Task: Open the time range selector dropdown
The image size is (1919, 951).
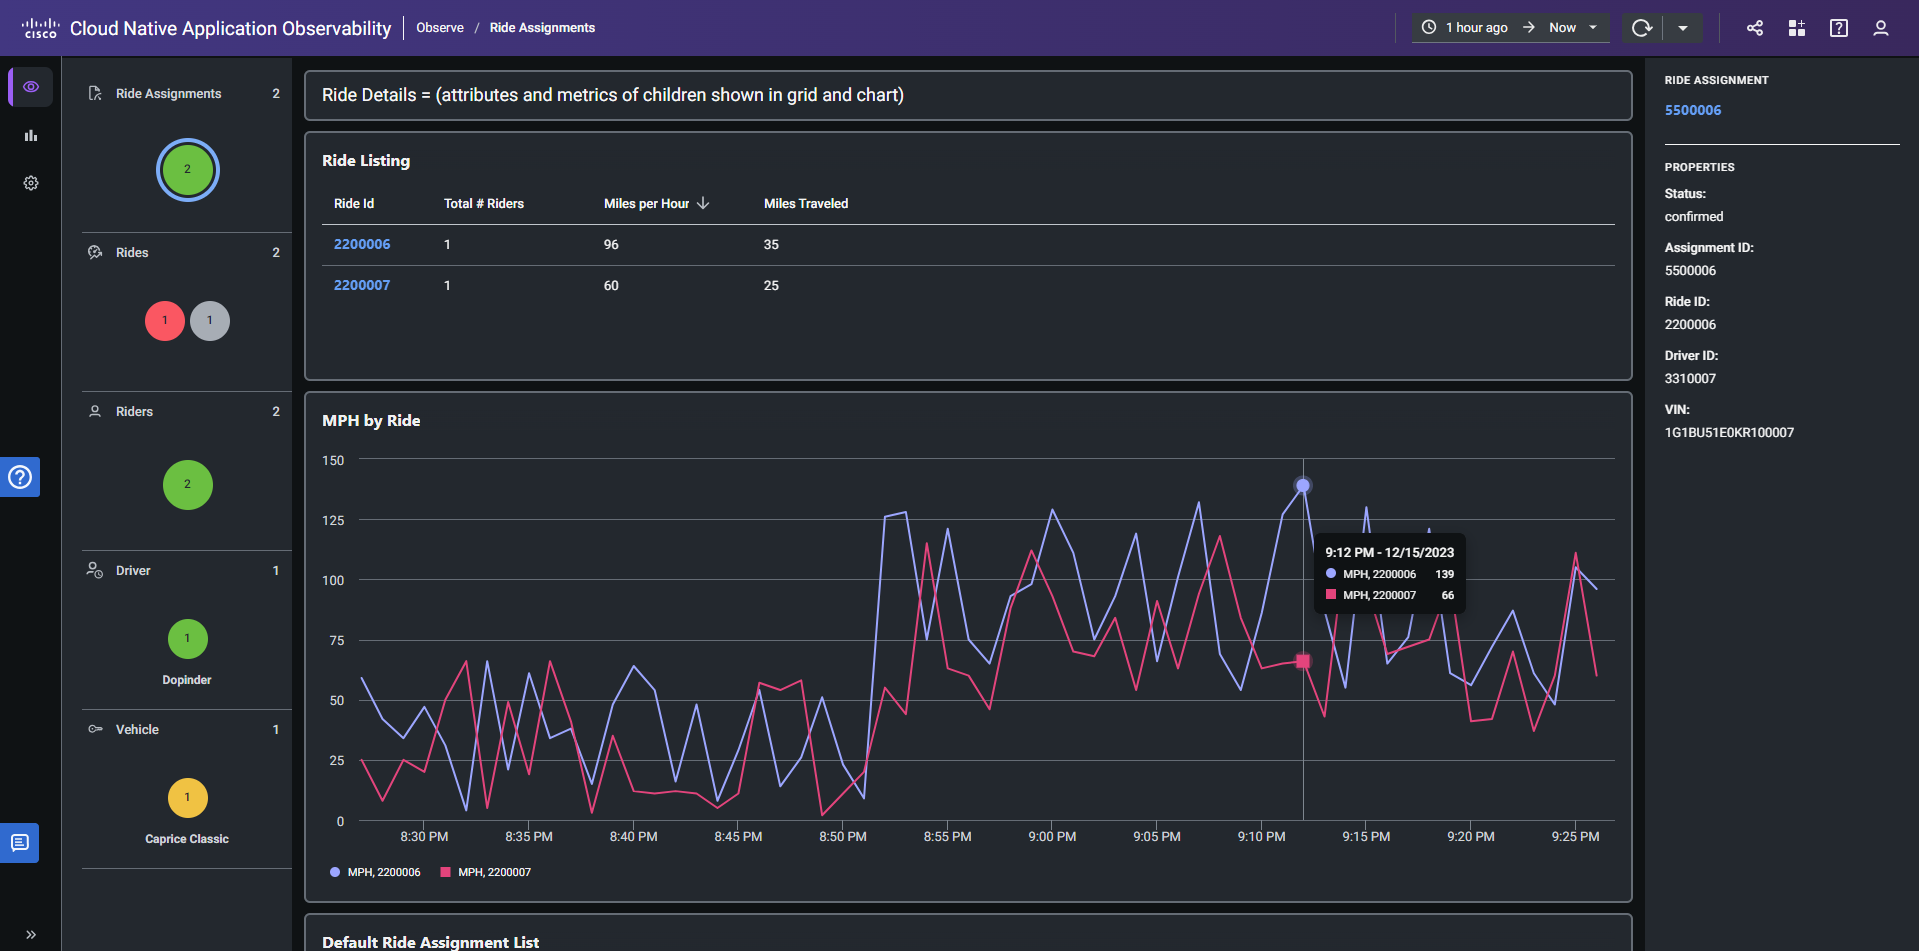Action: click(x=1510, y=28)
